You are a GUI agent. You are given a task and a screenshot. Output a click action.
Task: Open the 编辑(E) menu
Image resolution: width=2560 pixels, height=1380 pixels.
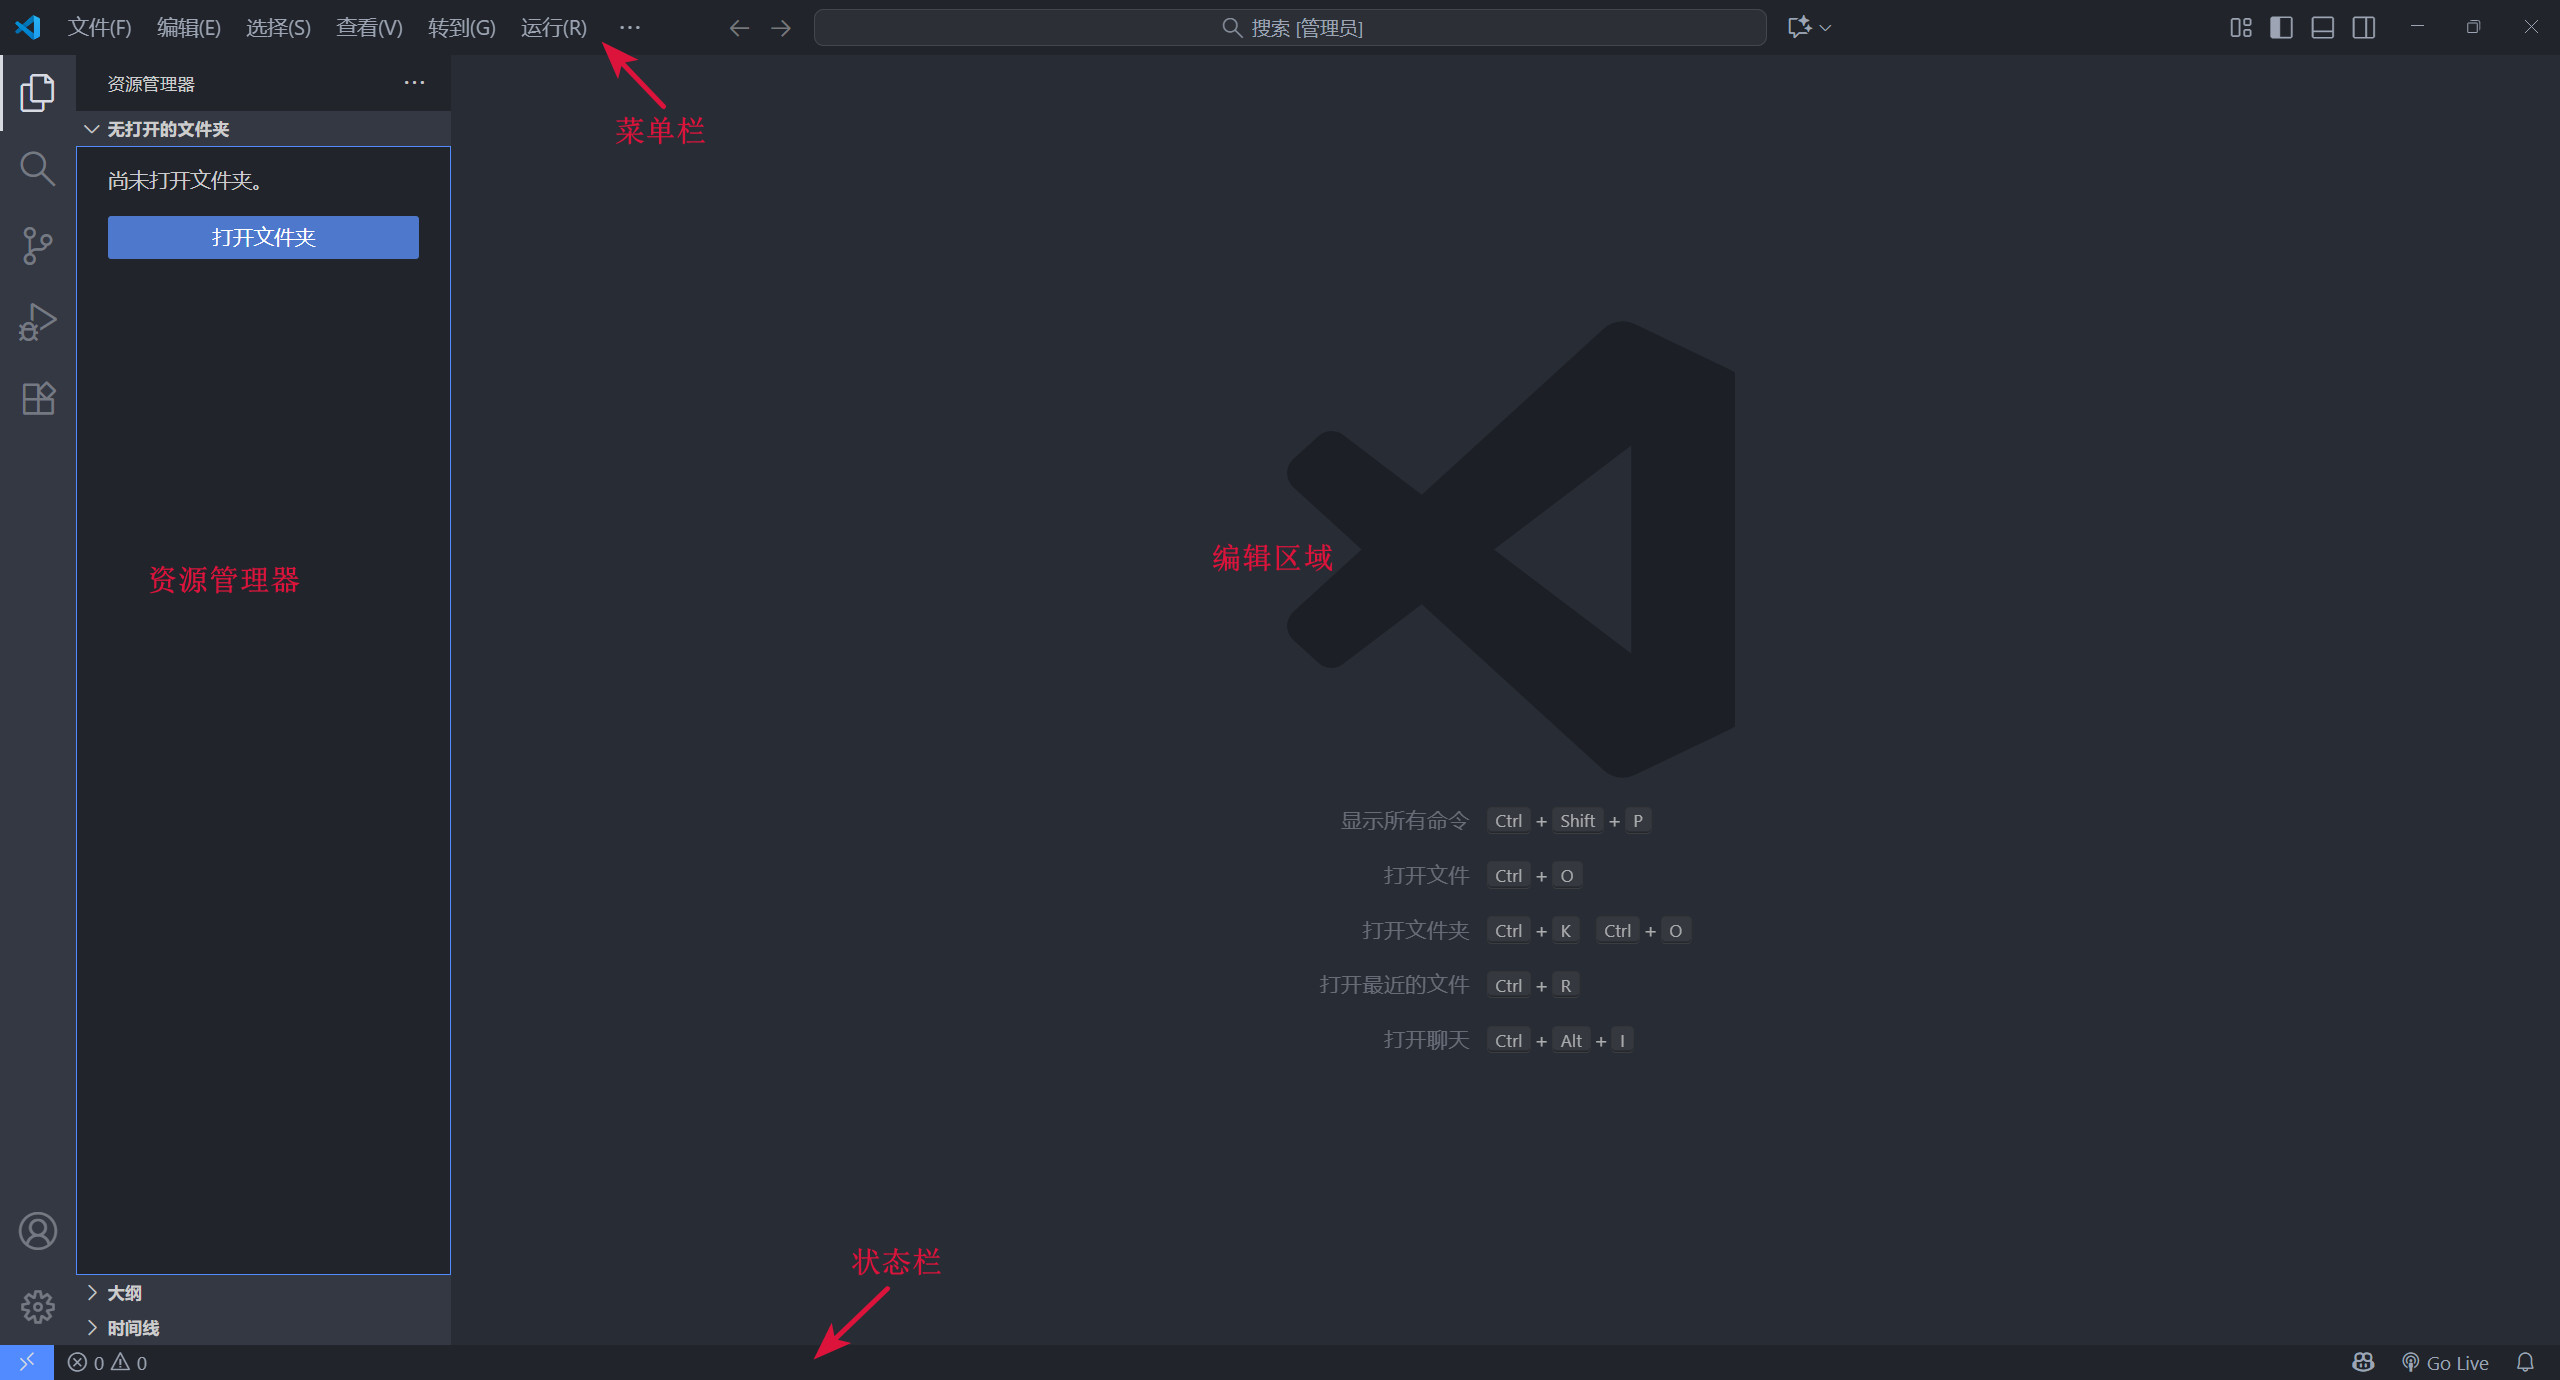click(189, 28)
